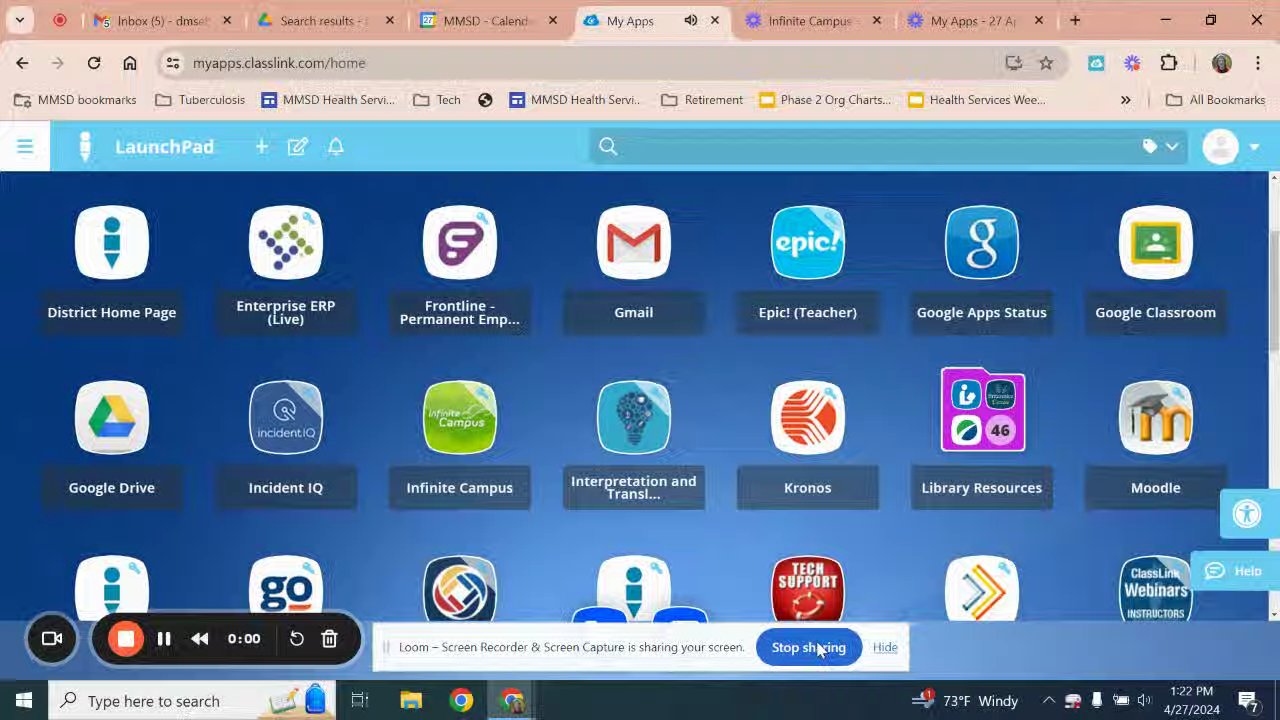Open Retirement bookmarks folder

[702, 100]
